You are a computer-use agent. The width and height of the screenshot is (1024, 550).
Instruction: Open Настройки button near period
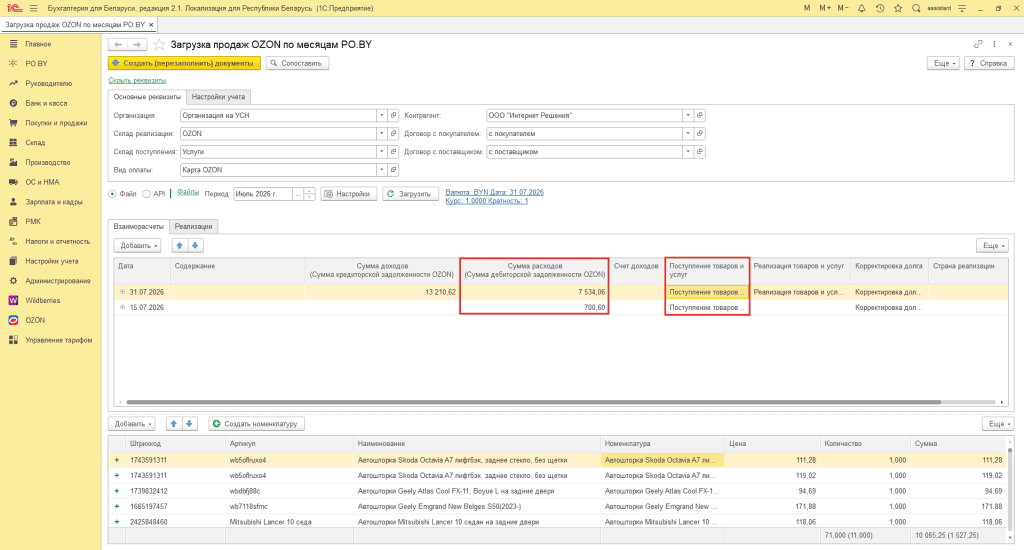(x=349, y=194)
